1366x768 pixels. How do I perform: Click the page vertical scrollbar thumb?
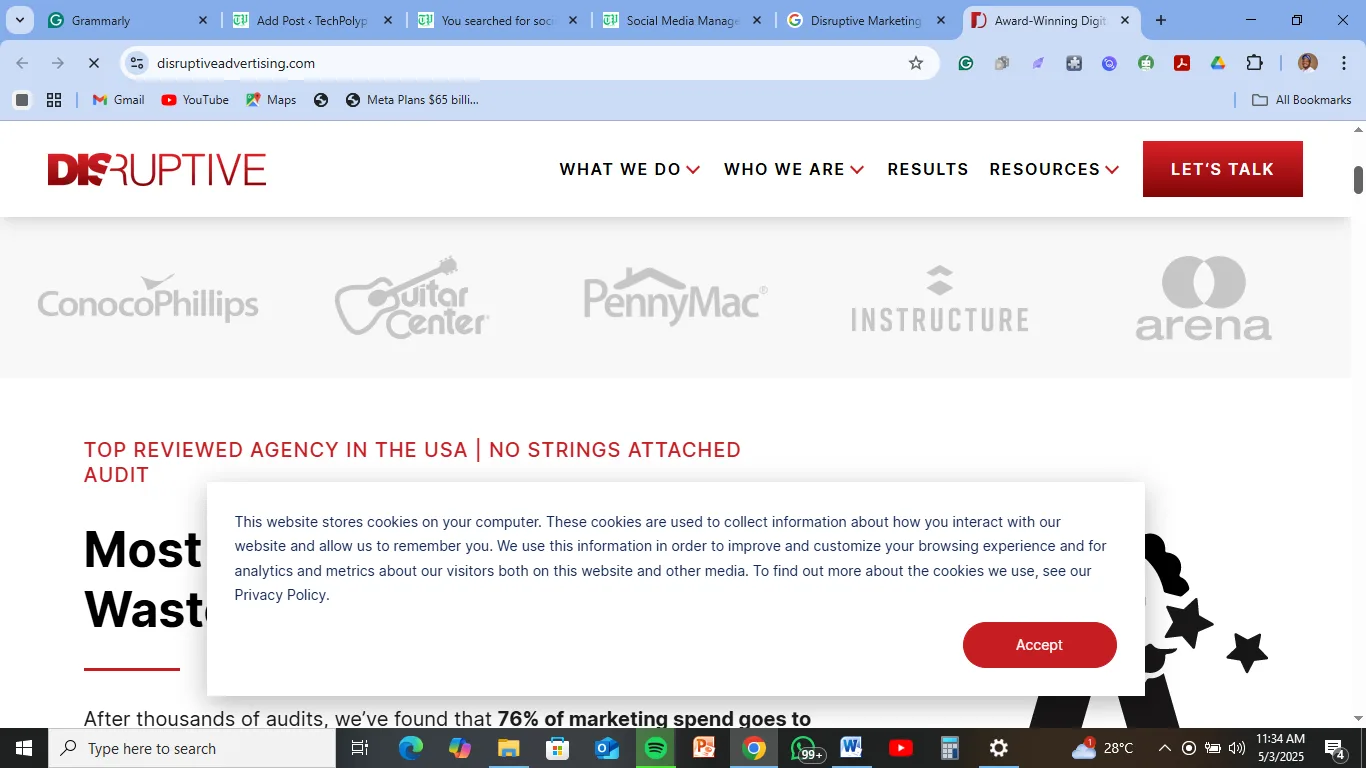click(1359, 180)
